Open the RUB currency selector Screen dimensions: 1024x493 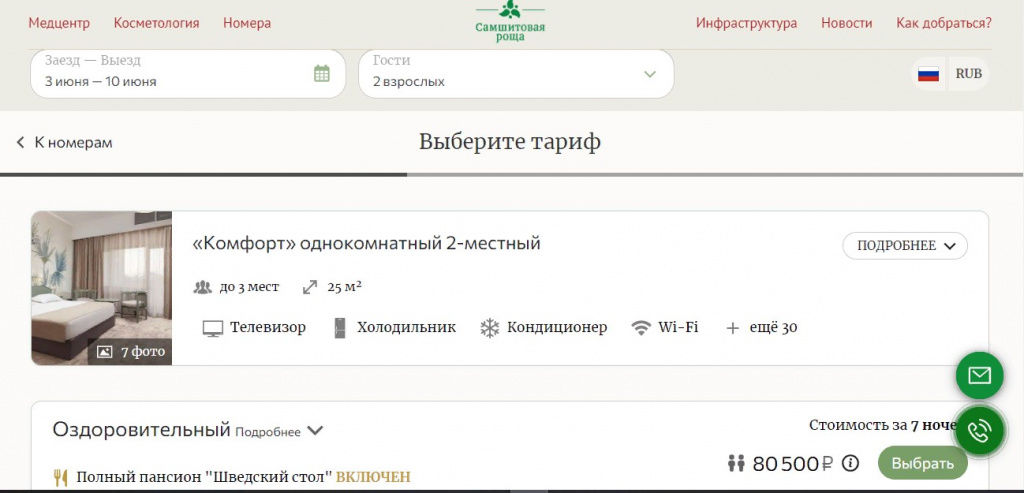click(x=968, y=74)
